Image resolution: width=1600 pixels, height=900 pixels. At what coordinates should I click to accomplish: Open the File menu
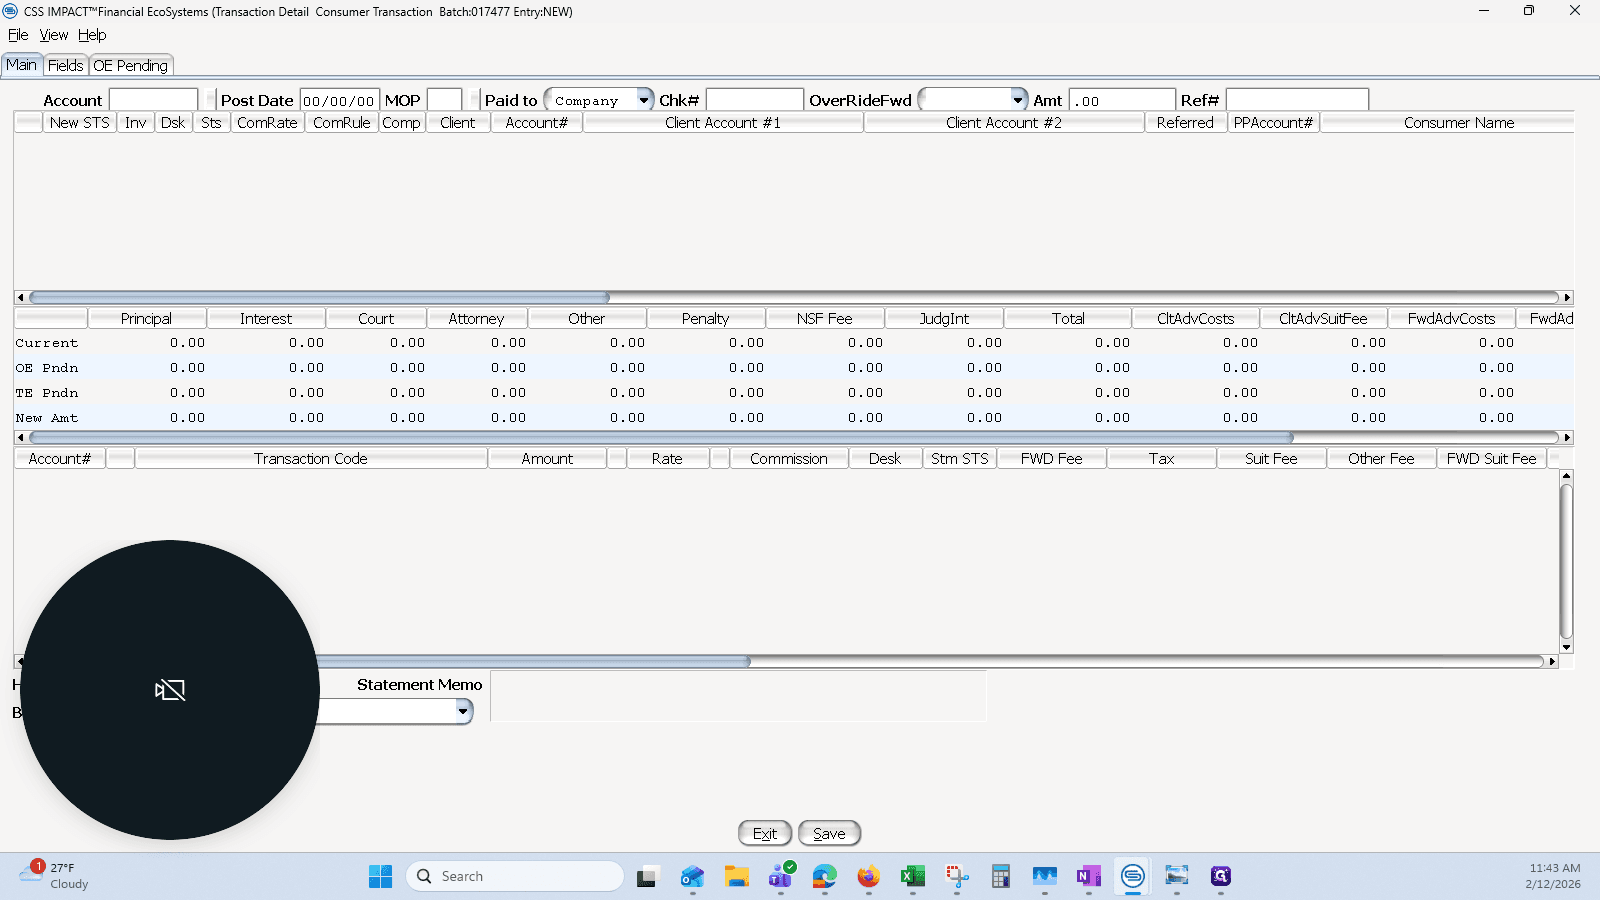coord(18,35)
